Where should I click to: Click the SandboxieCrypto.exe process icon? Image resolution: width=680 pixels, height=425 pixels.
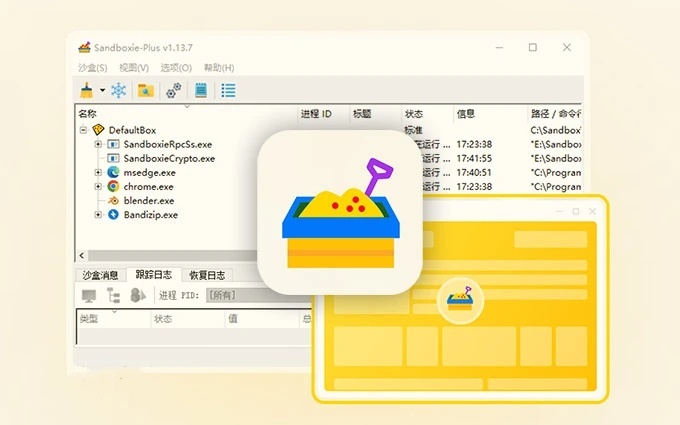[113, 158]
